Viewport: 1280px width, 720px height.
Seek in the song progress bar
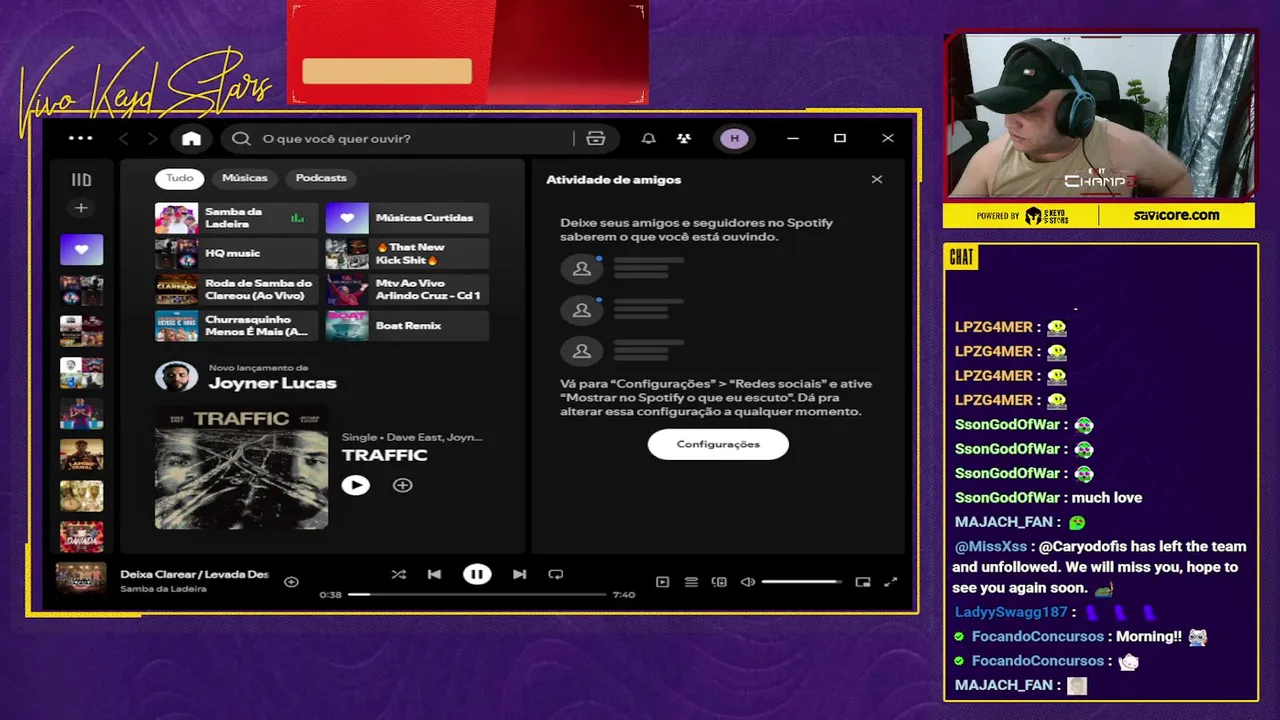pyautogui.click(x=477, y=594)
